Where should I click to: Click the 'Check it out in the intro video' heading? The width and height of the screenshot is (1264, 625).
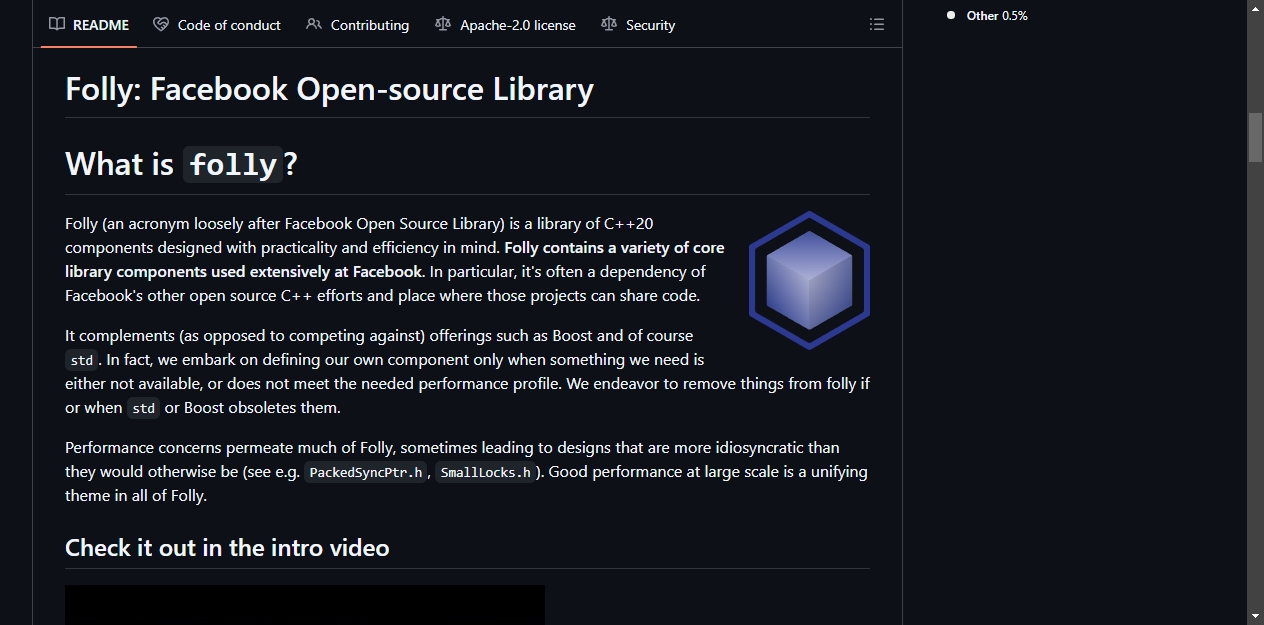(227, 548)
